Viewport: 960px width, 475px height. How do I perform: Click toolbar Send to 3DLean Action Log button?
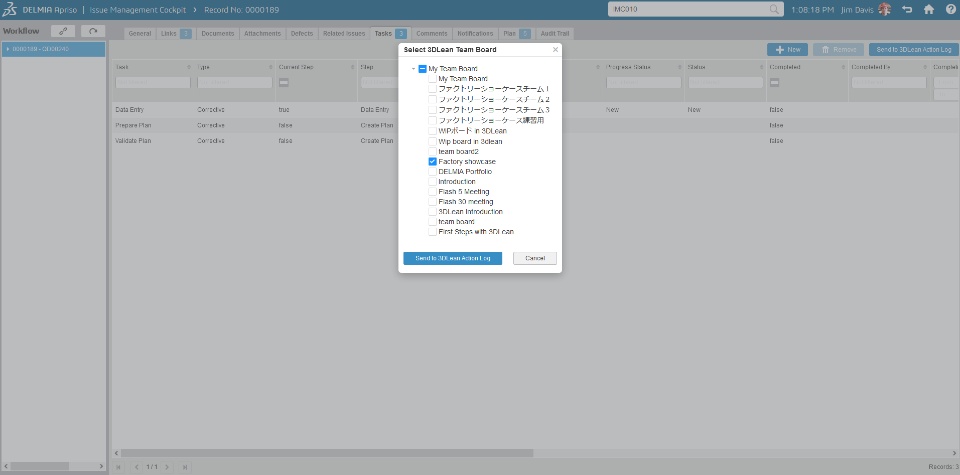pos(914,50)
